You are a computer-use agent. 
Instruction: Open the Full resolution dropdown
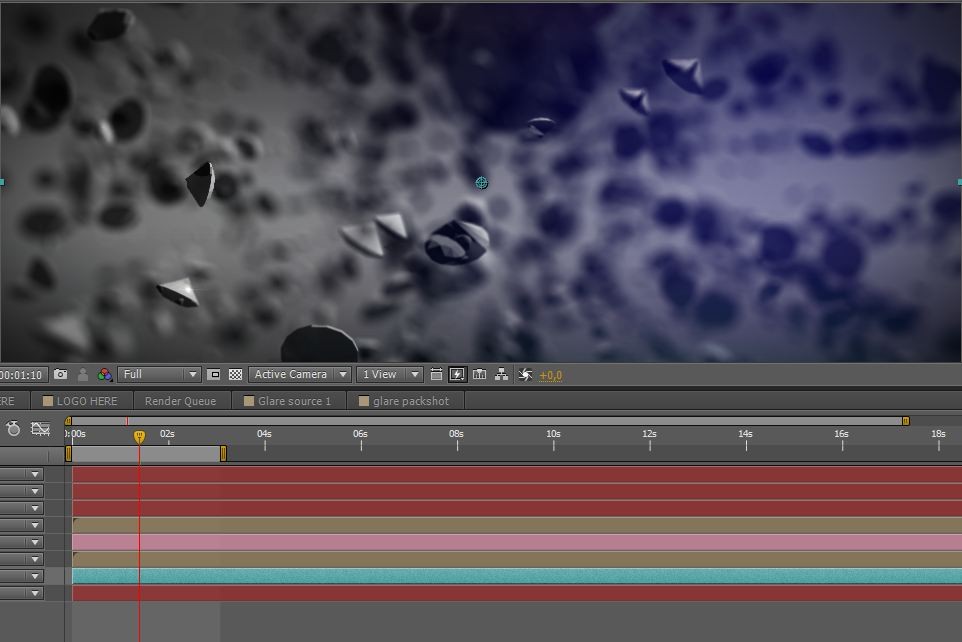click(159, 375)
